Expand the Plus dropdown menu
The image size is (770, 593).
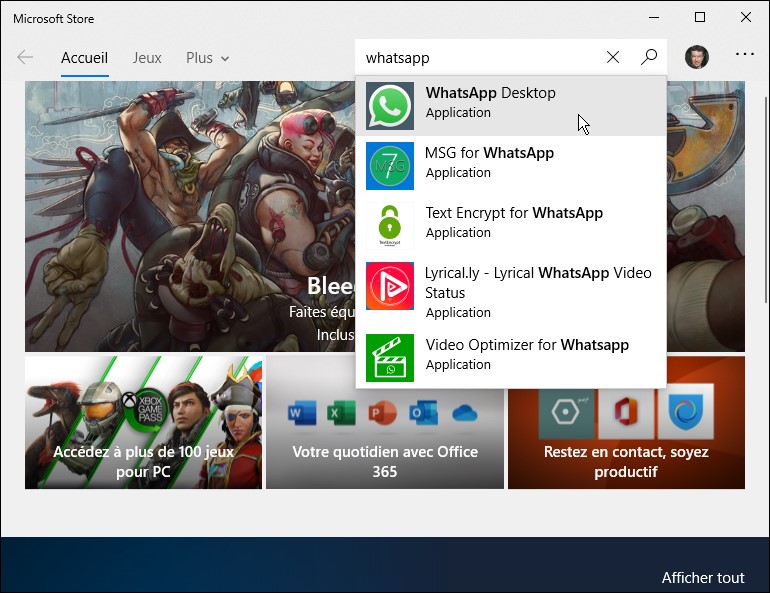click(x=207, y=58)
